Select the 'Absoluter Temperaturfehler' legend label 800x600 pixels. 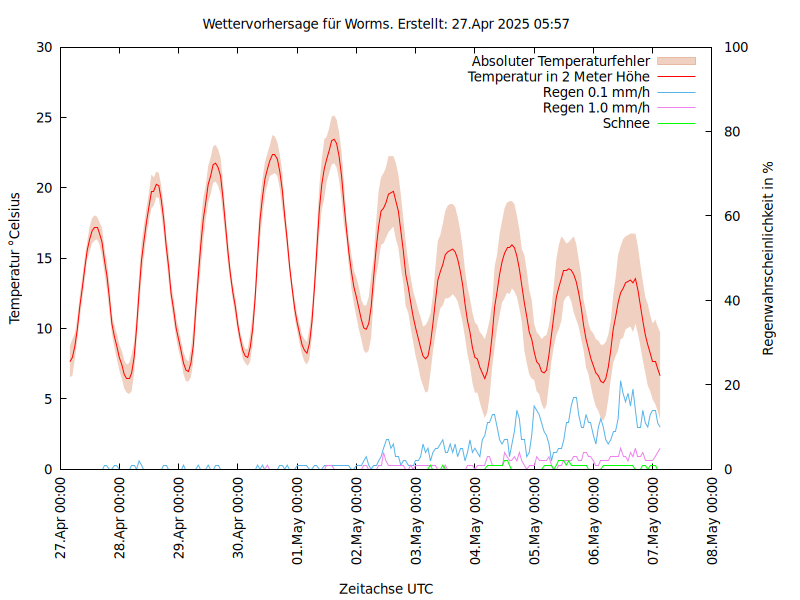tap(560, 61)
